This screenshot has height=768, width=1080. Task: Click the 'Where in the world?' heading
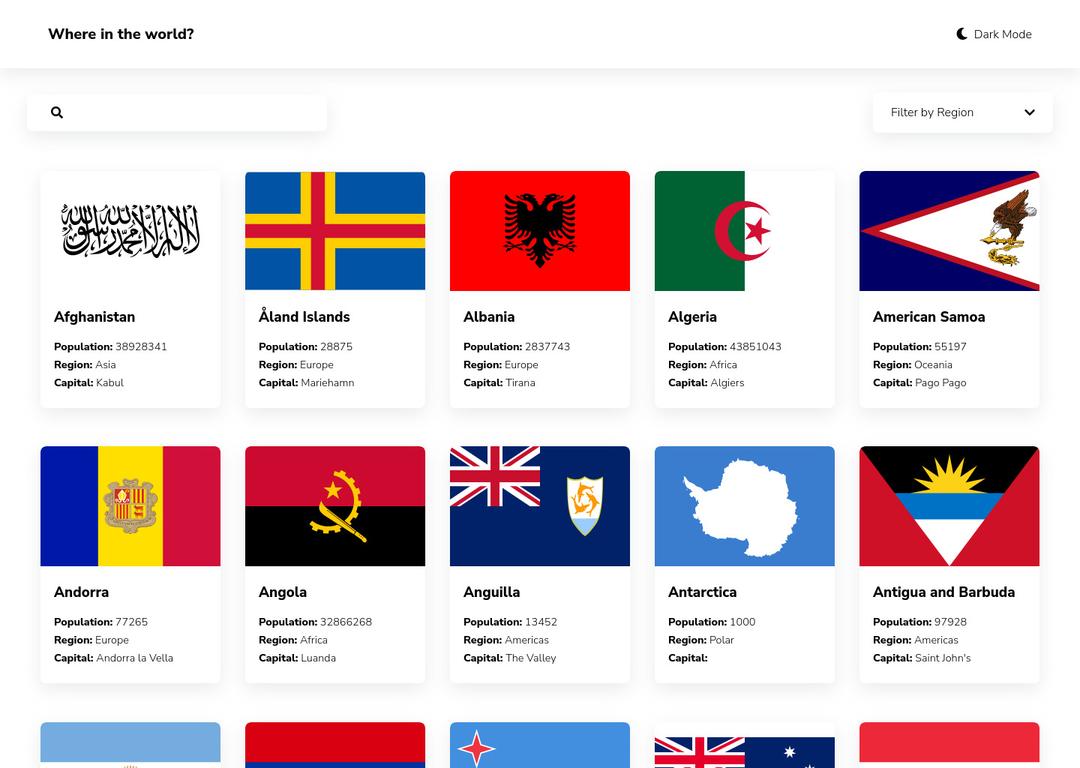tap(121, 34)
